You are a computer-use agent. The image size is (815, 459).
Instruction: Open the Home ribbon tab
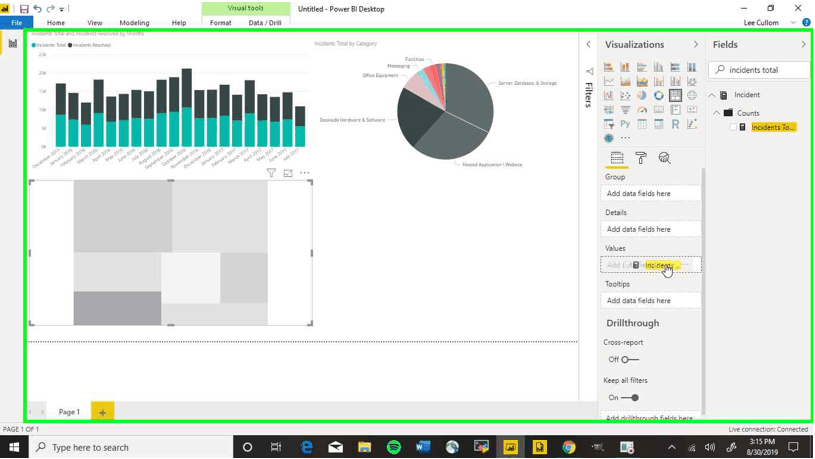[x=56, y=23]
